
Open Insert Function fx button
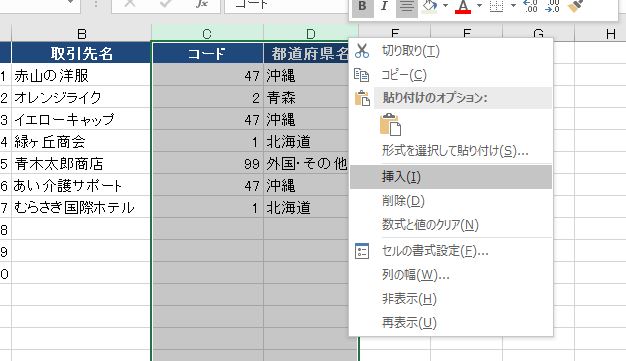[202, 4]
